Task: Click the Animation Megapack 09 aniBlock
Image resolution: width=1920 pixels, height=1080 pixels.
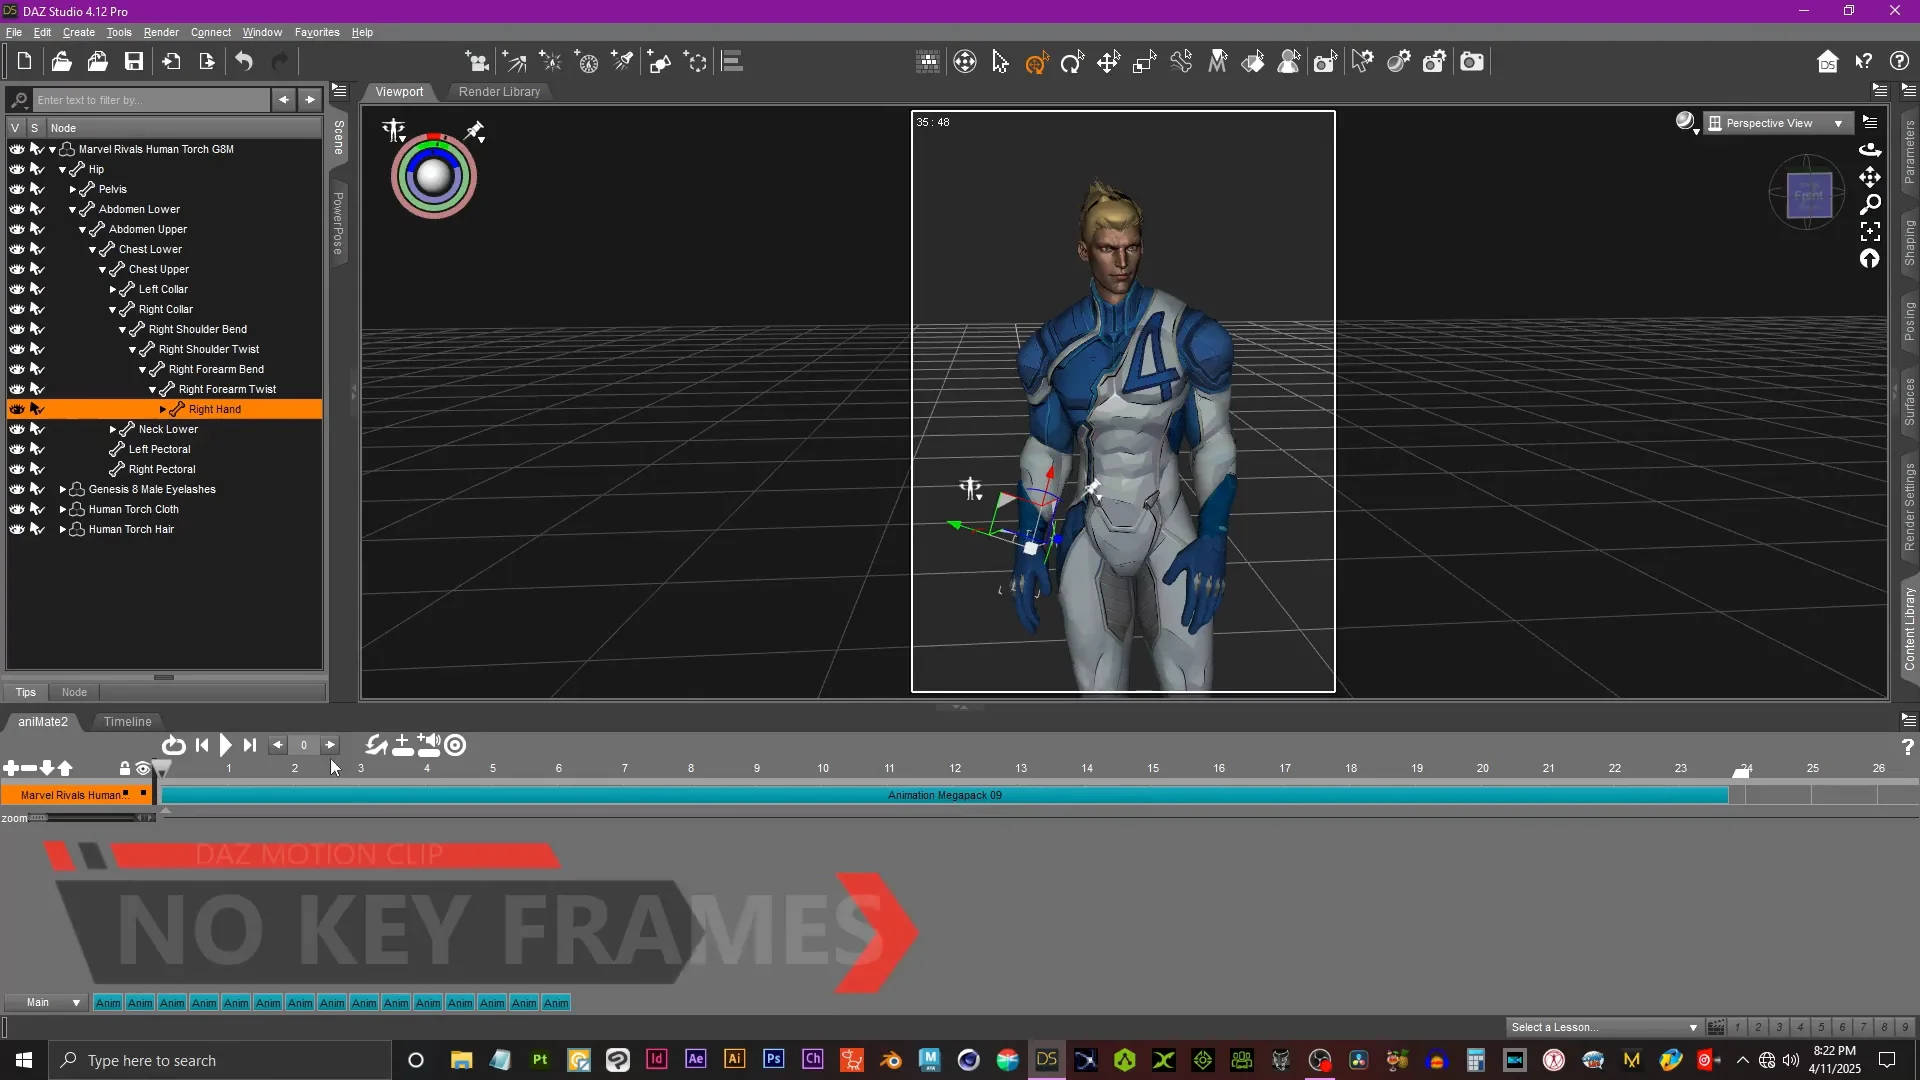Action: coord(945,795)
